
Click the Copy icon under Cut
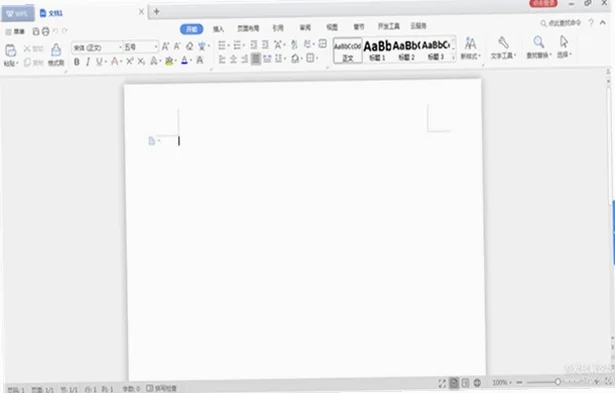point(27,62)
